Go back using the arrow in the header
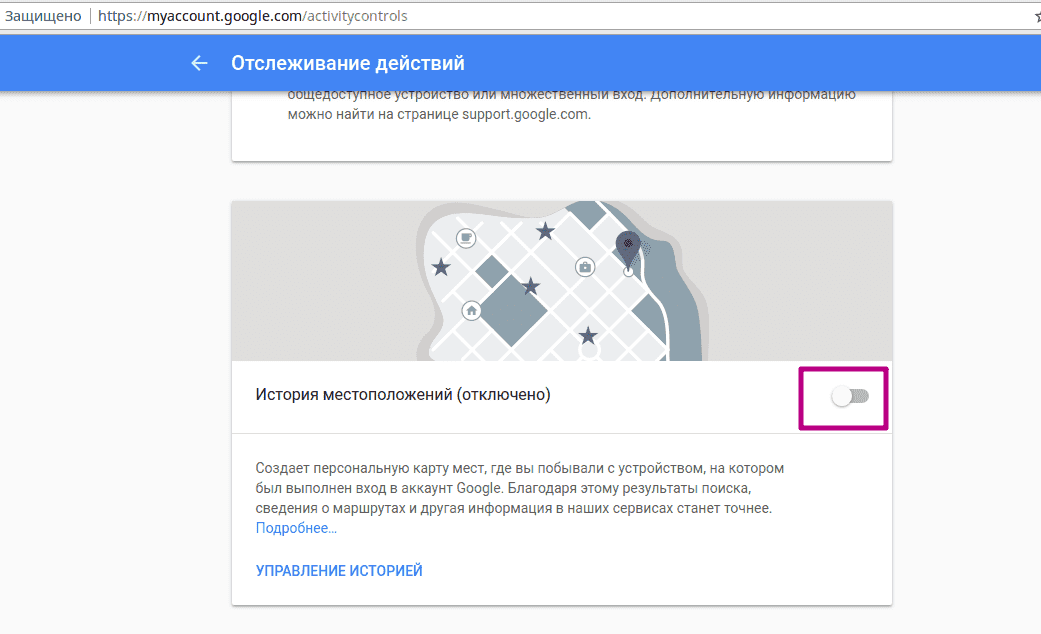The width and height of the screenshot is (1041, 634). (199, 63)
